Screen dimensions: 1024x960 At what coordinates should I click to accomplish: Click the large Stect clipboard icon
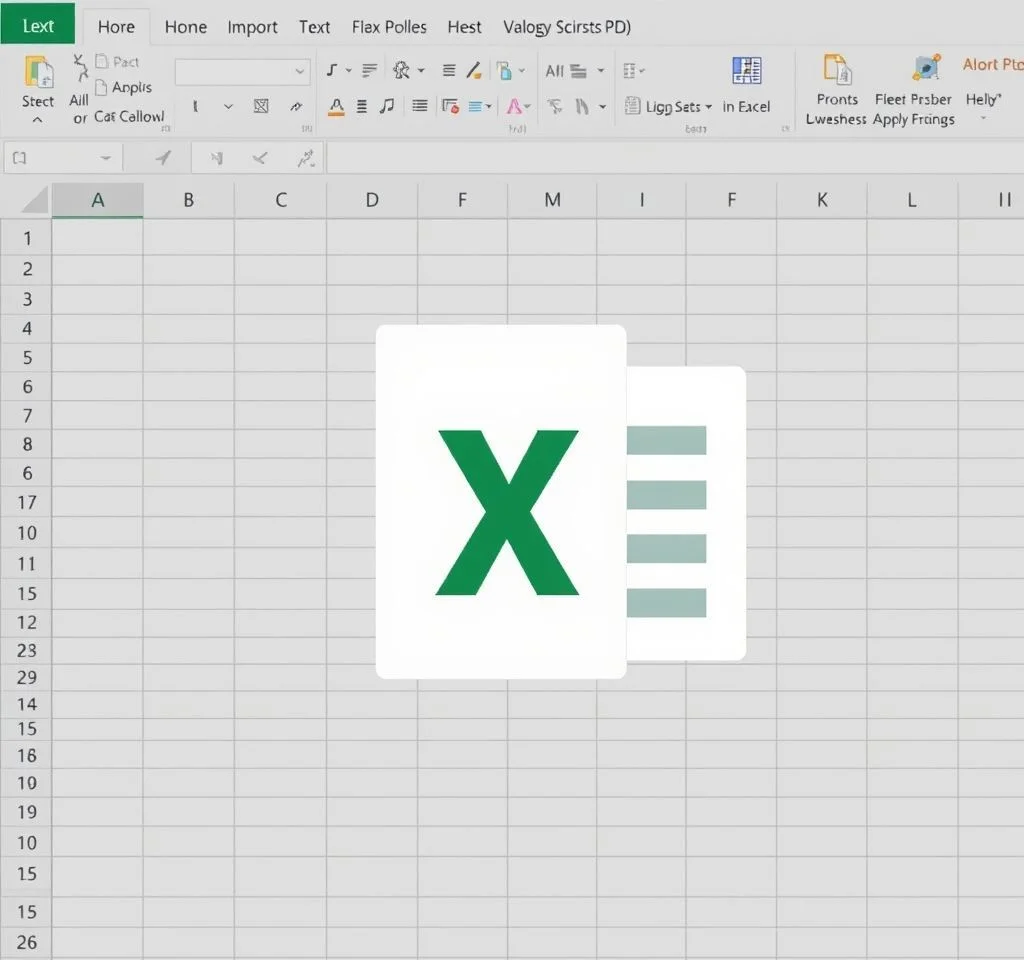[x=39, y=71]
